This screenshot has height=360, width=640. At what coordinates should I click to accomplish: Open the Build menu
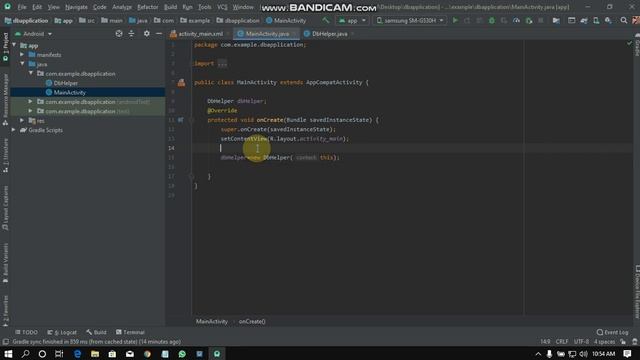pos(170,7)
